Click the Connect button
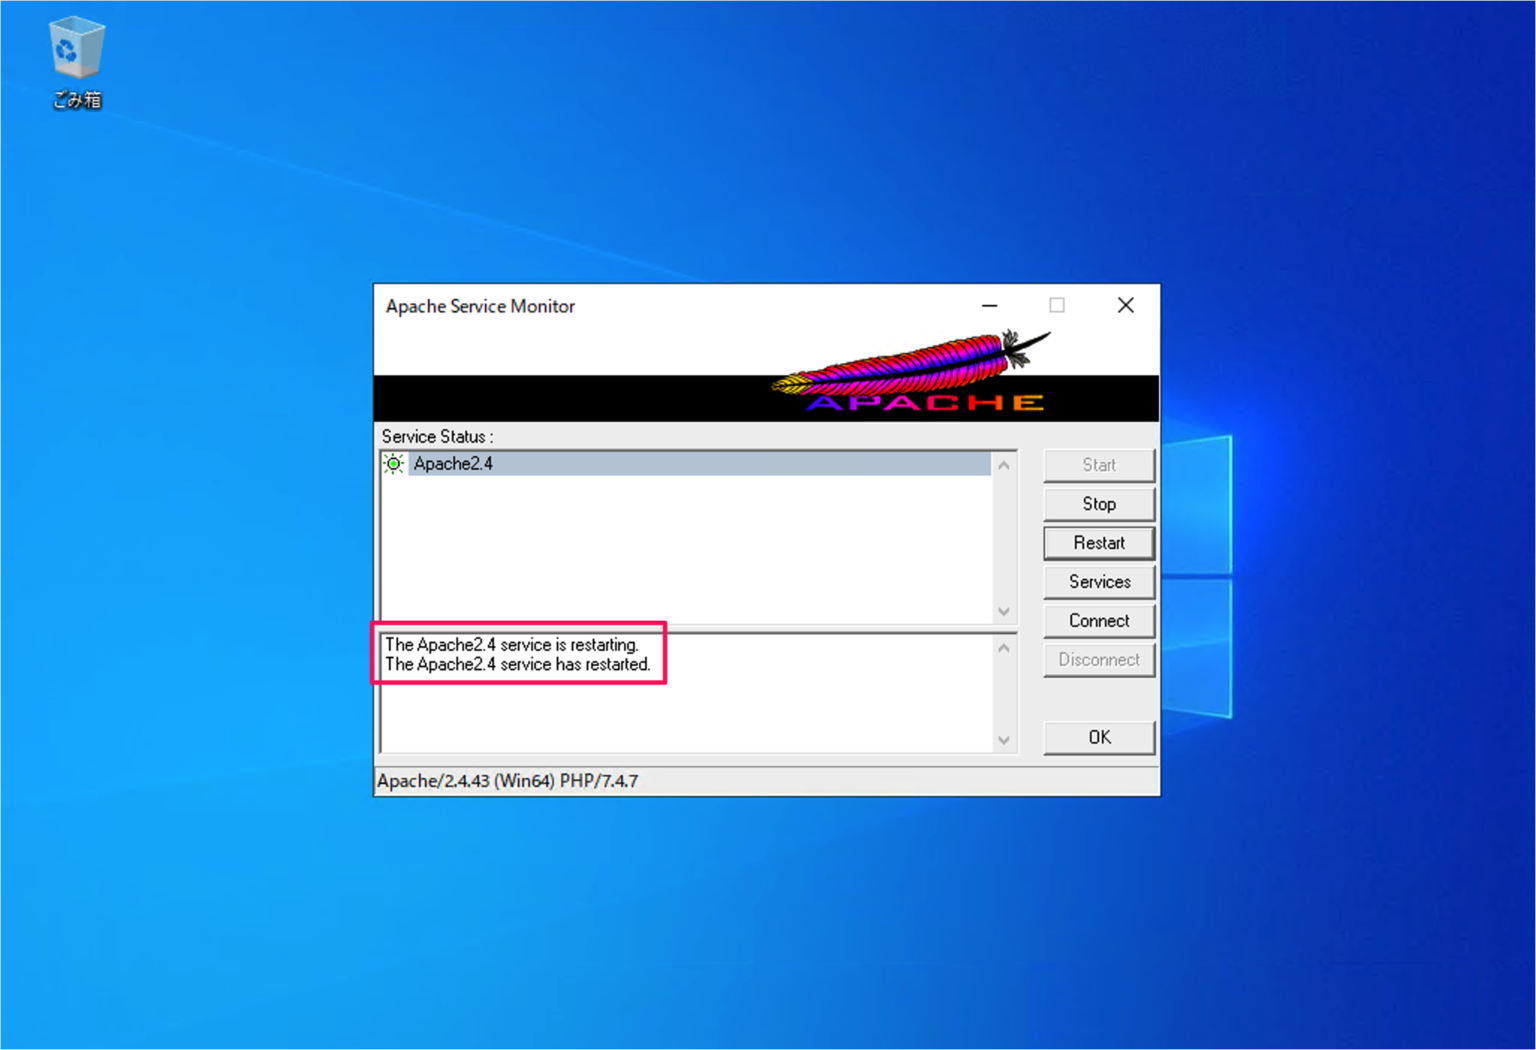Image resolution: width=1536 pixels, height=1050 pixels. pos(1099,621)
